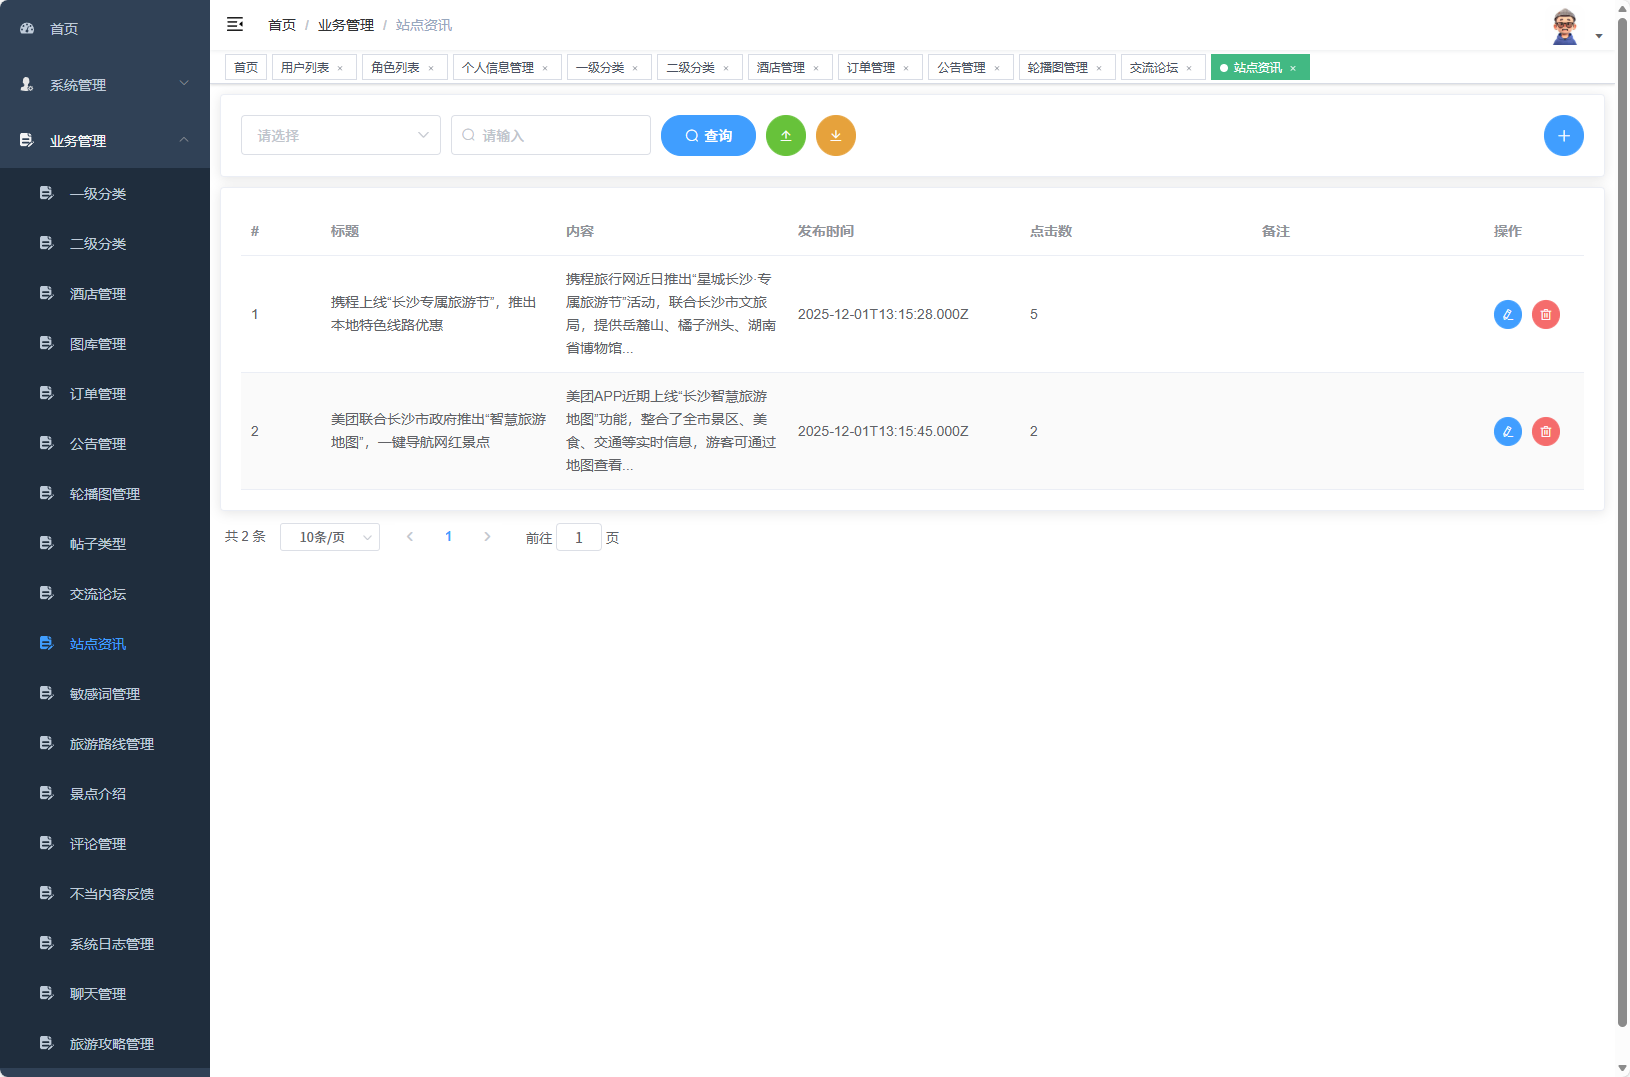Click the 查询 search button
This screenshot has width=1630, height=1077.
708,135
